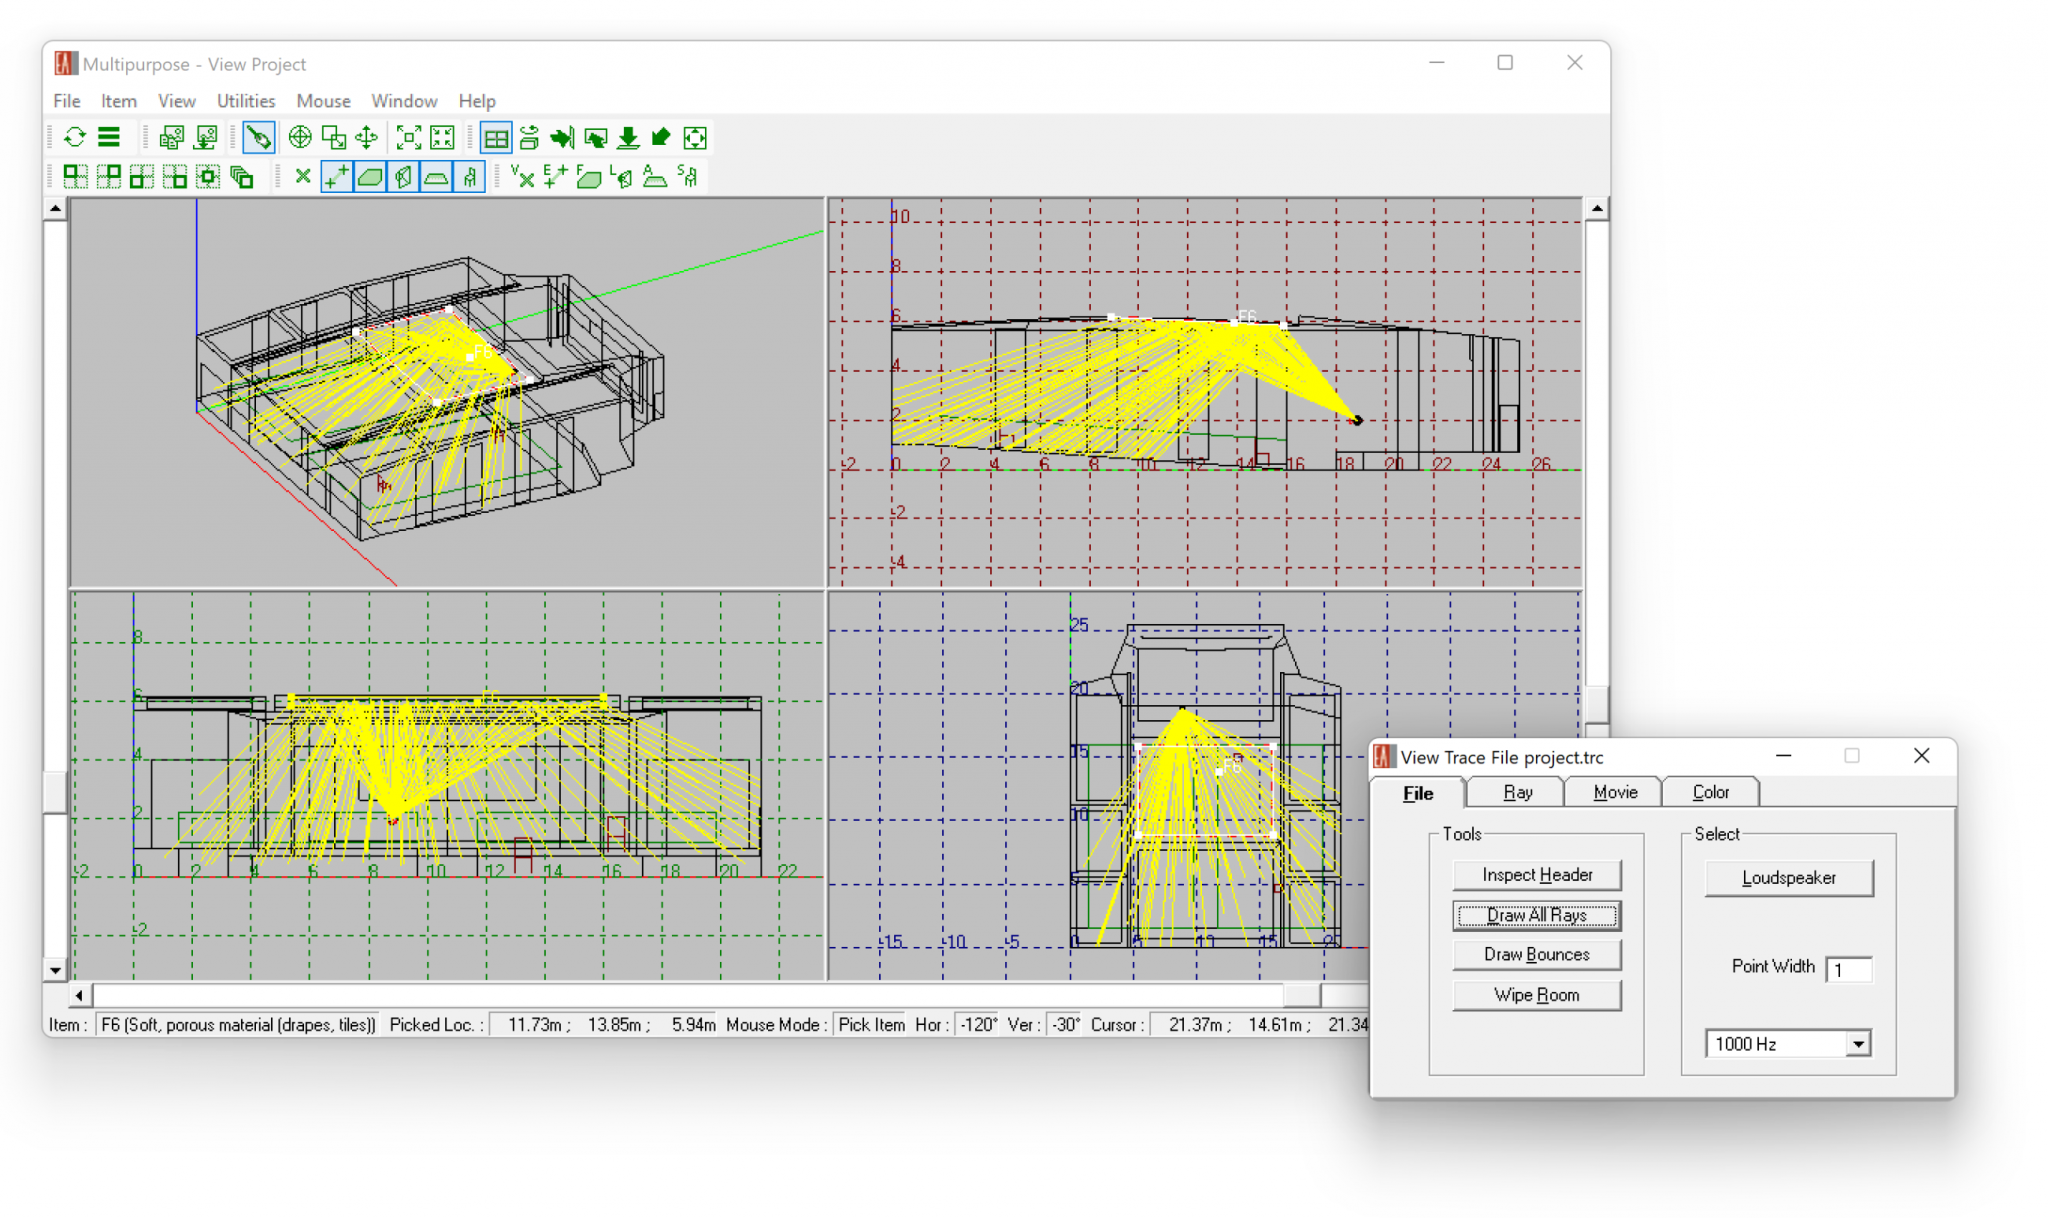2048x1218 pixels.
Task: Open the Mouse menu
Action: (323, 101)
